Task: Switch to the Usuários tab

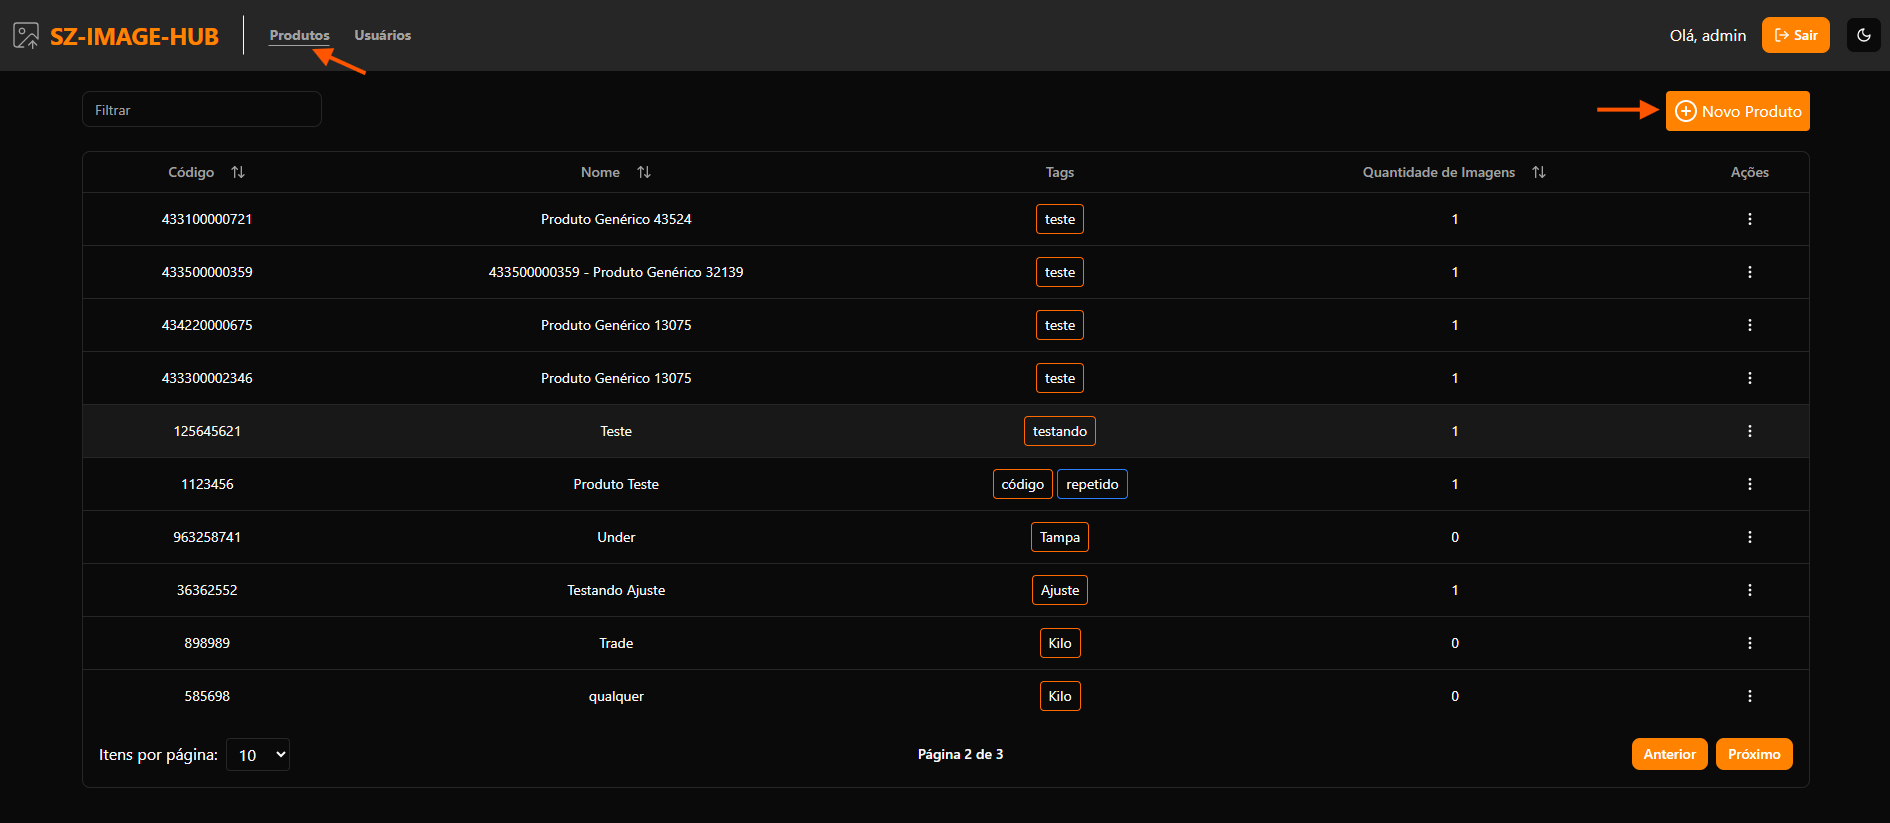Action: pos(382,35)
